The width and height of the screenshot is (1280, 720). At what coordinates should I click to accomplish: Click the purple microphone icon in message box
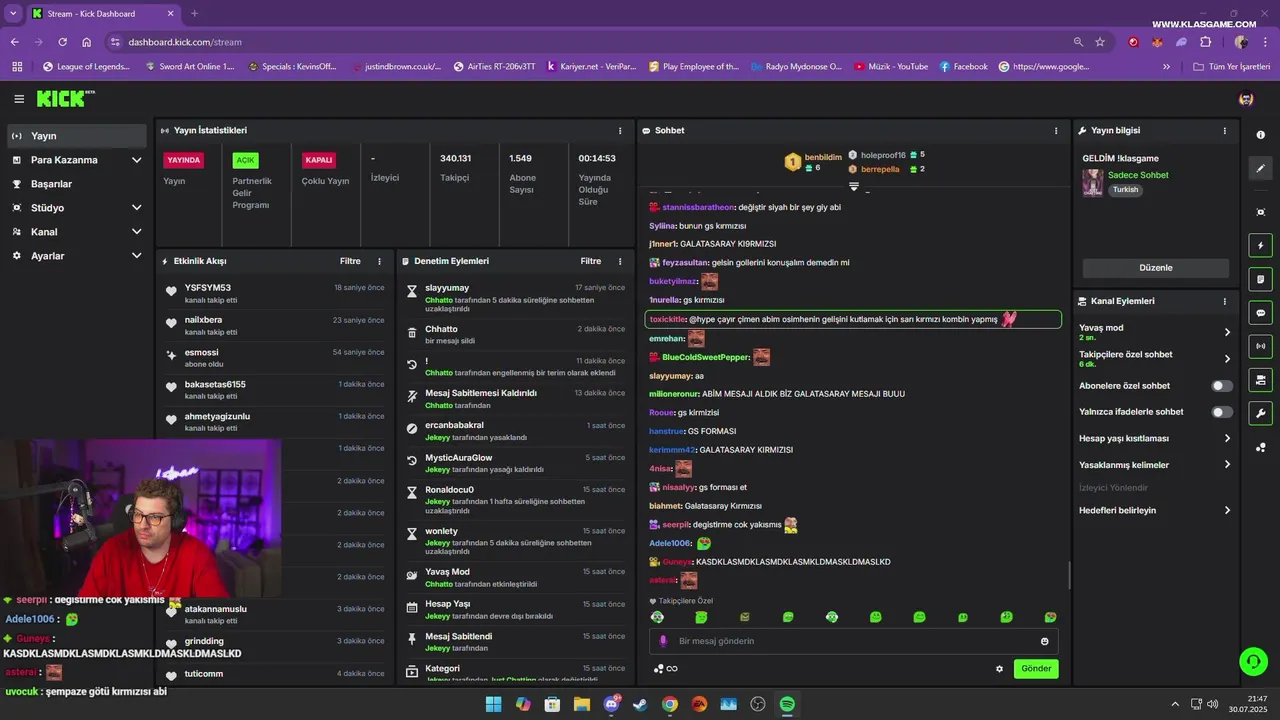point(663,641)
